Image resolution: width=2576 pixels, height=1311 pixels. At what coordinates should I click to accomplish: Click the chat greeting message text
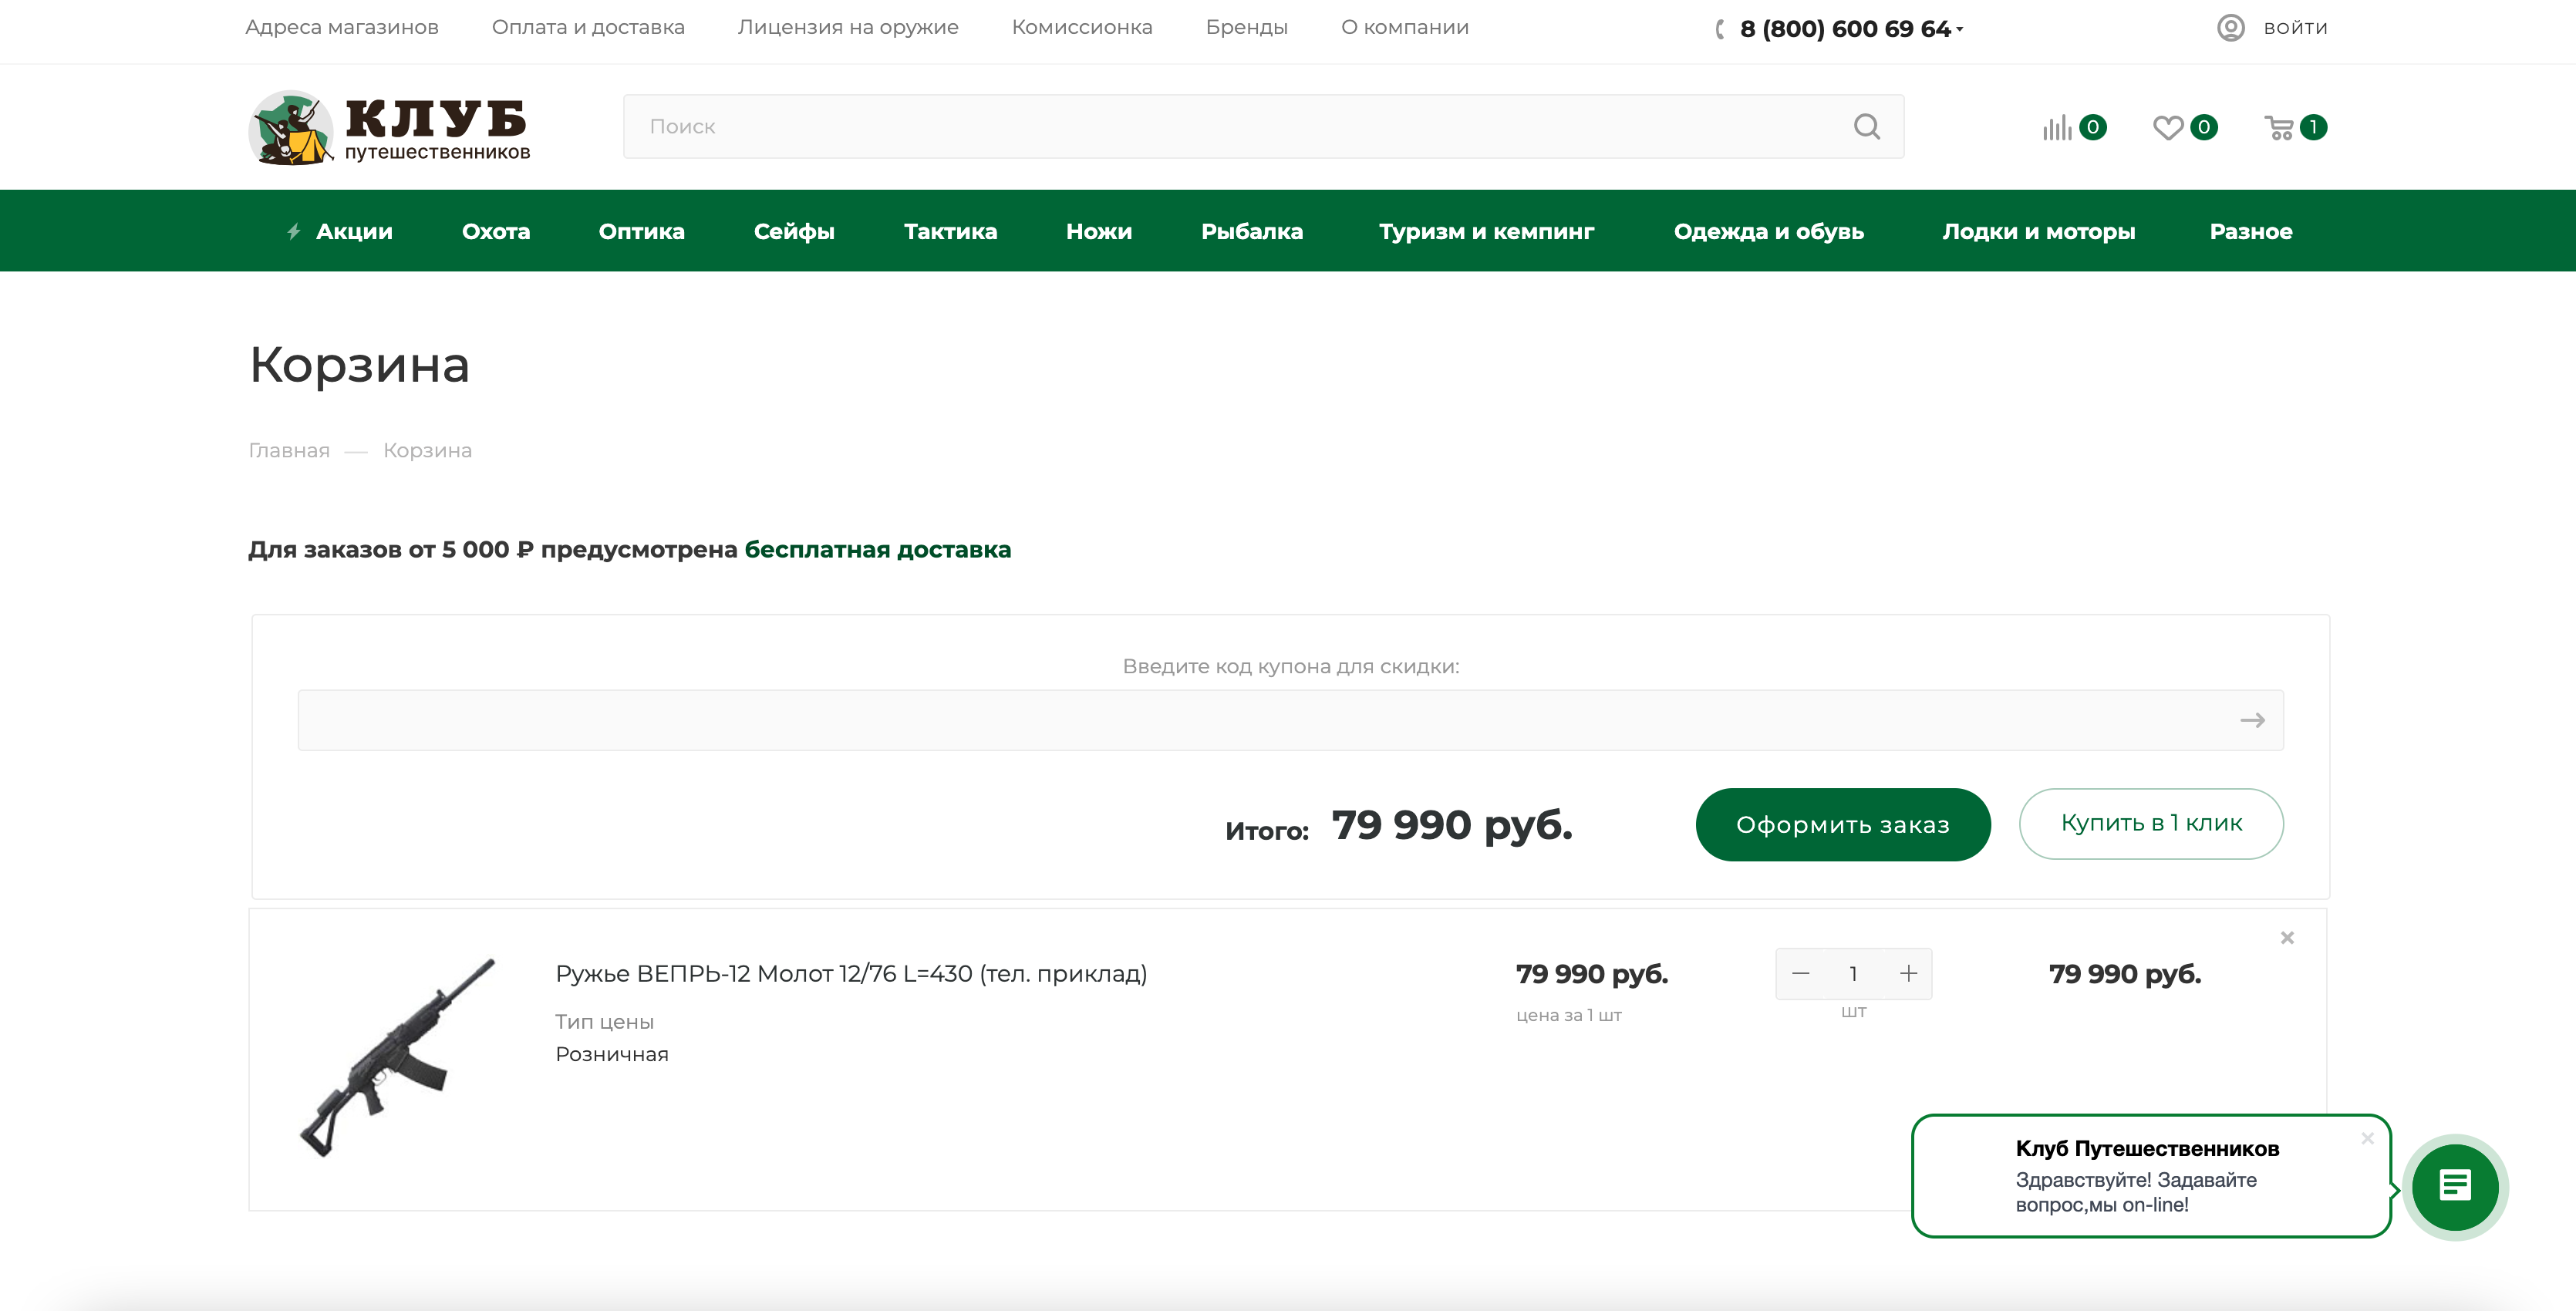[2136, 1192]
